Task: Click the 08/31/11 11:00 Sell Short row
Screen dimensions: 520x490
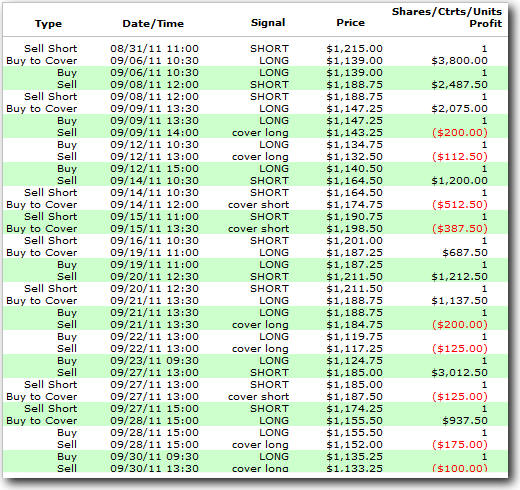Action: coord(255,49)
